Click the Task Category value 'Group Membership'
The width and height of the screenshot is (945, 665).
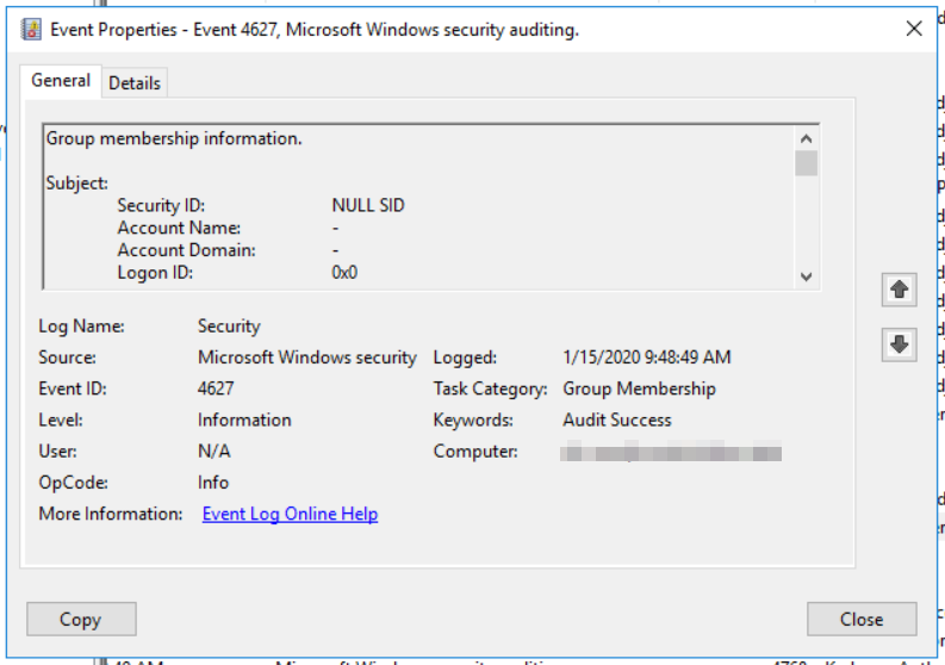click(x=639, y=389)
